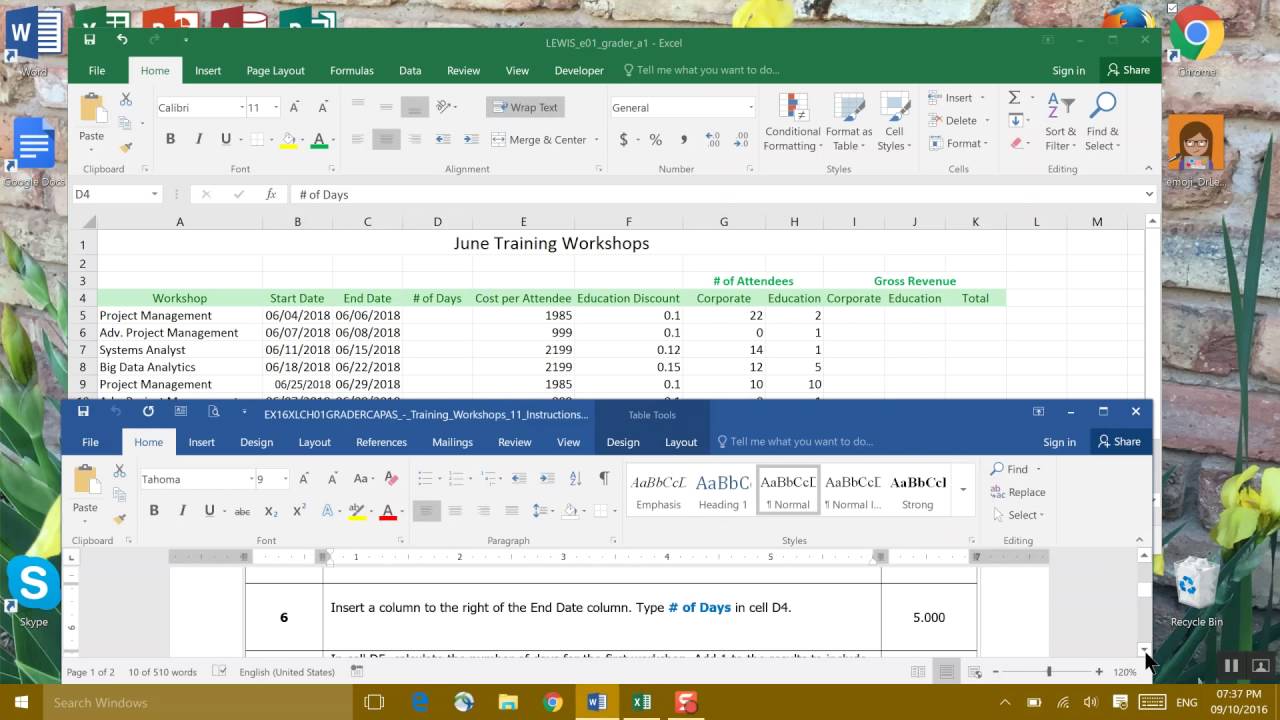Toggle Bold in Excel ribbon

(x=170, y=140)
